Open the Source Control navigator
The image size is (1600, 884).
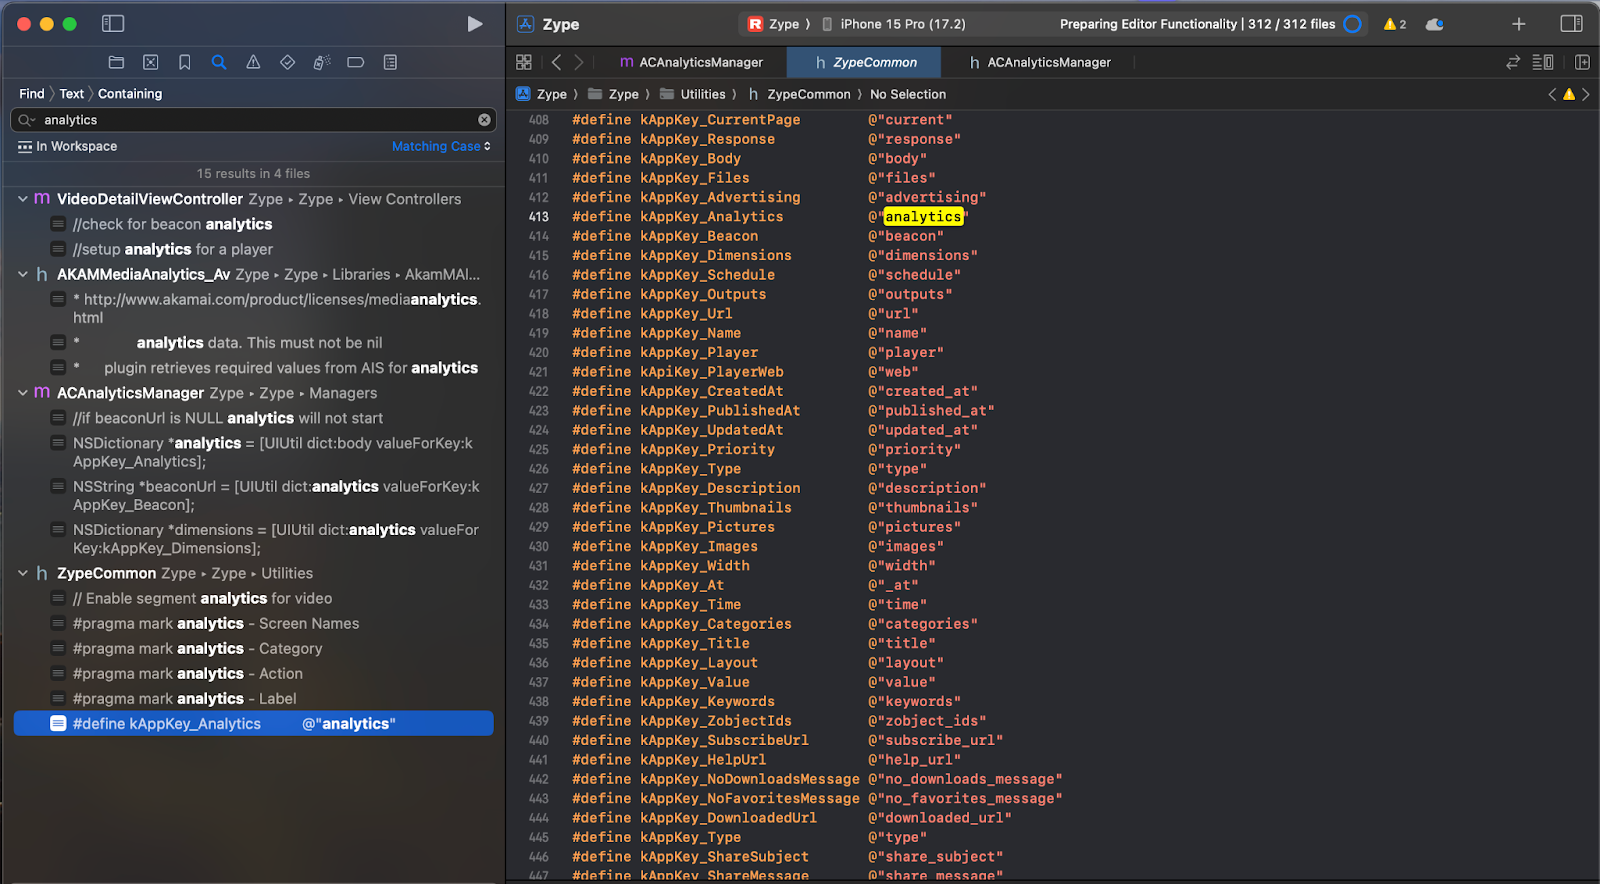pyautogui.click(x=151, y=62)
